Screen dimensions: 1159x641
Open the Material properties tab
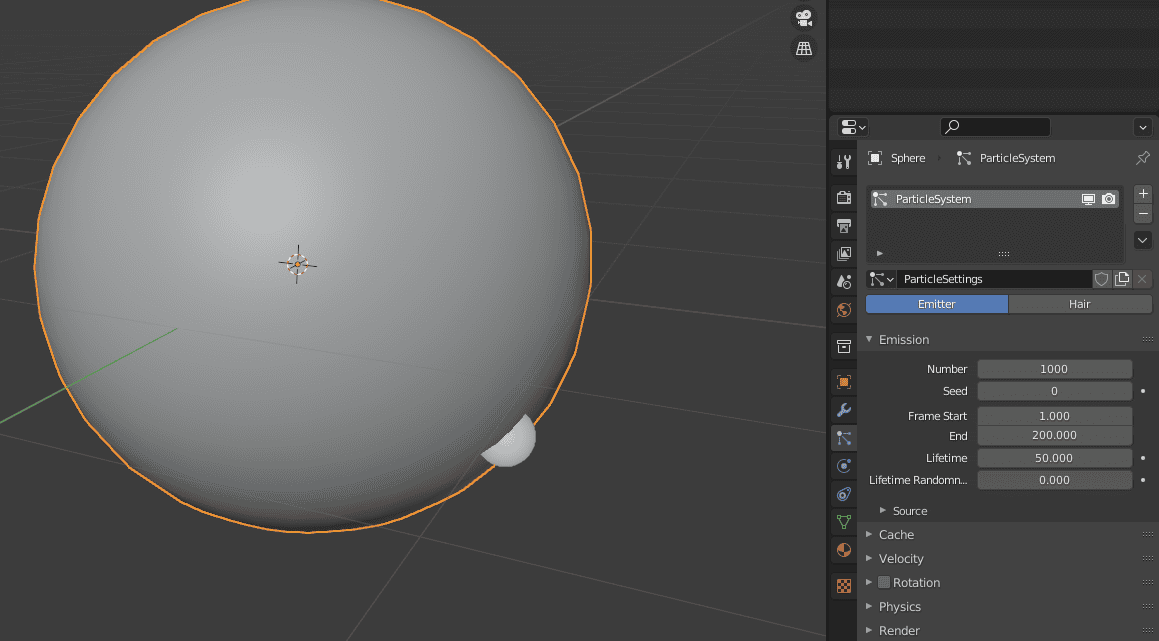[x=843, y=549]
